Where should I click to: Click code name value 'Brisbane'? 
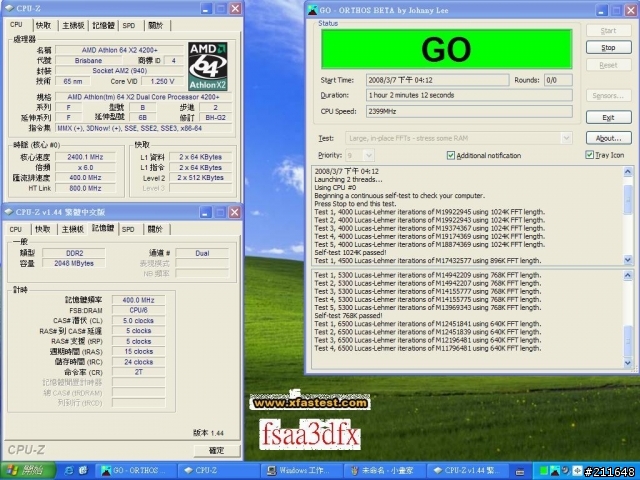tap(88, 60)
